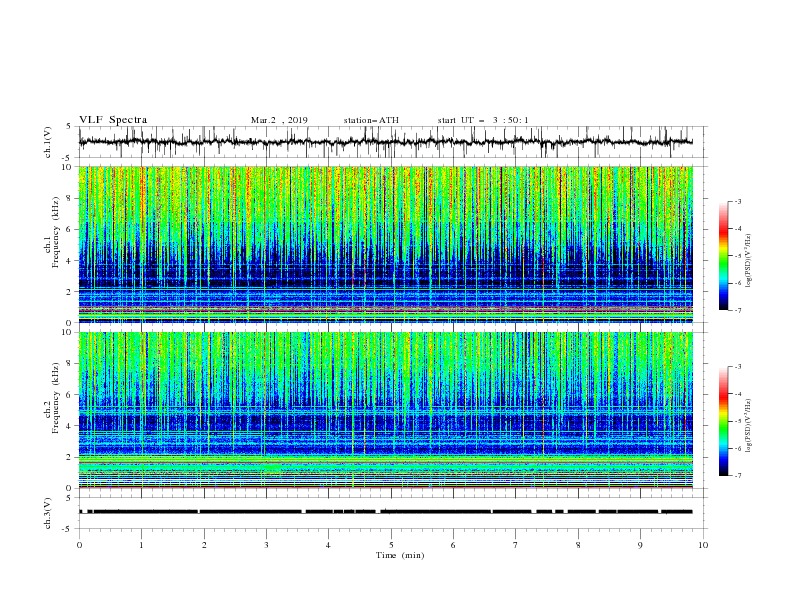This screenshot has width=792, height=612.
Task: Click the ch.1 spectrogram plot area
Action: 385,244
